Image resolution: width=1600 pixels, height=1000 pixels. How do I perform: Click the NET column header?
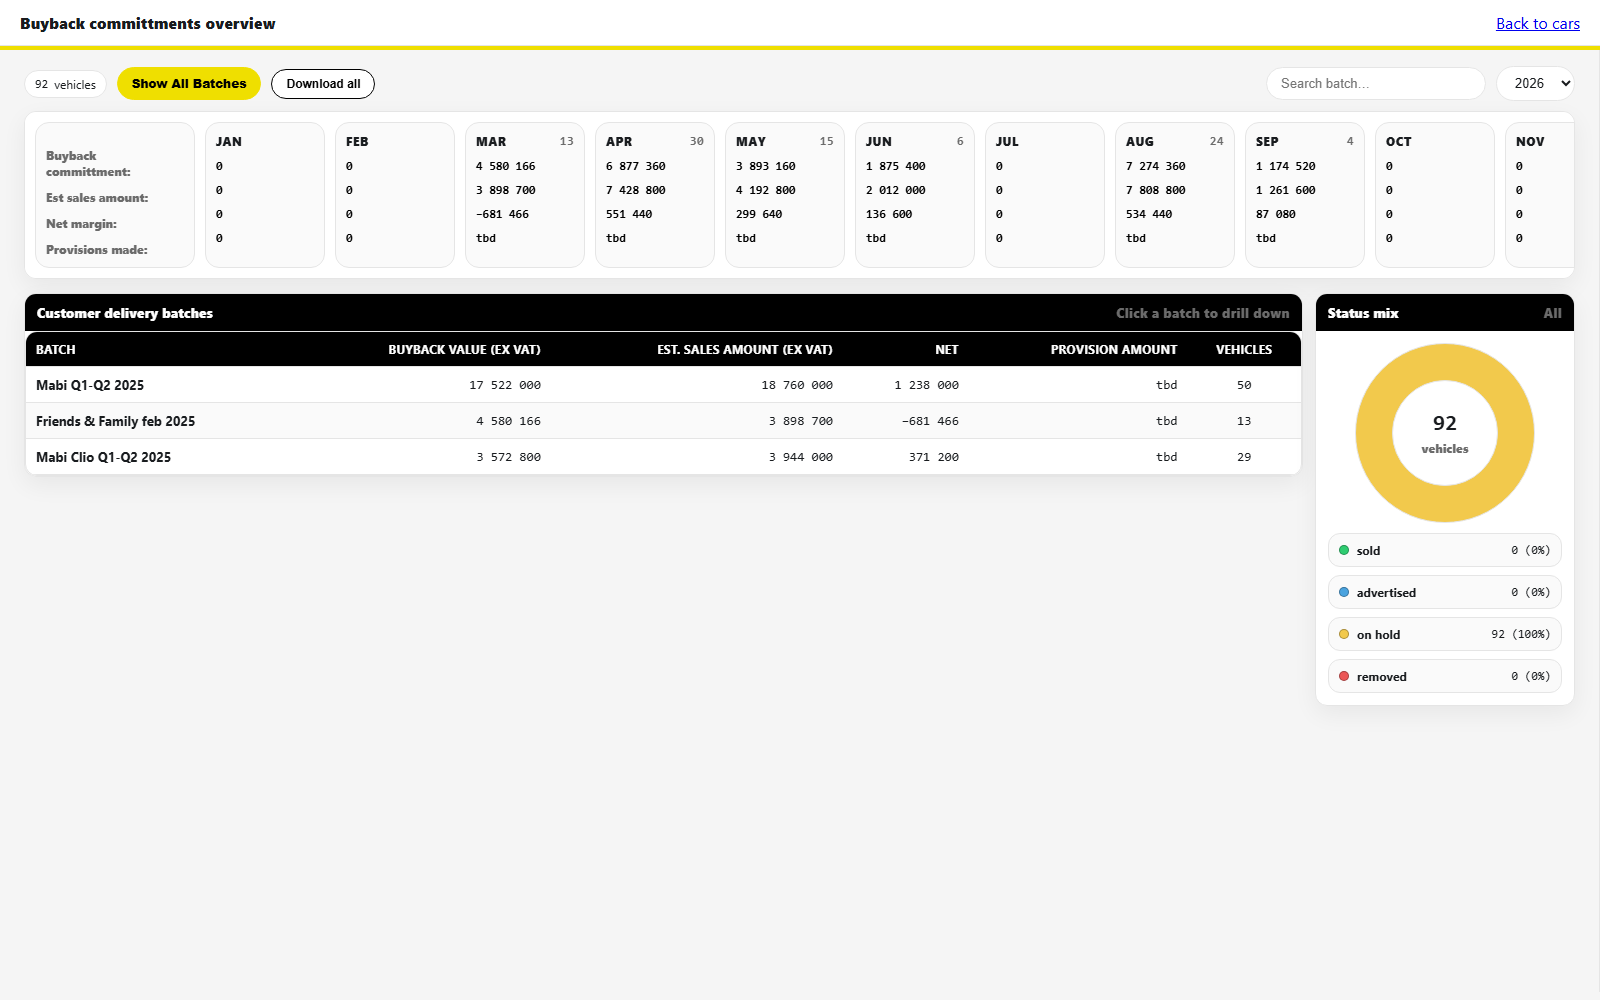tap(947, 350)
